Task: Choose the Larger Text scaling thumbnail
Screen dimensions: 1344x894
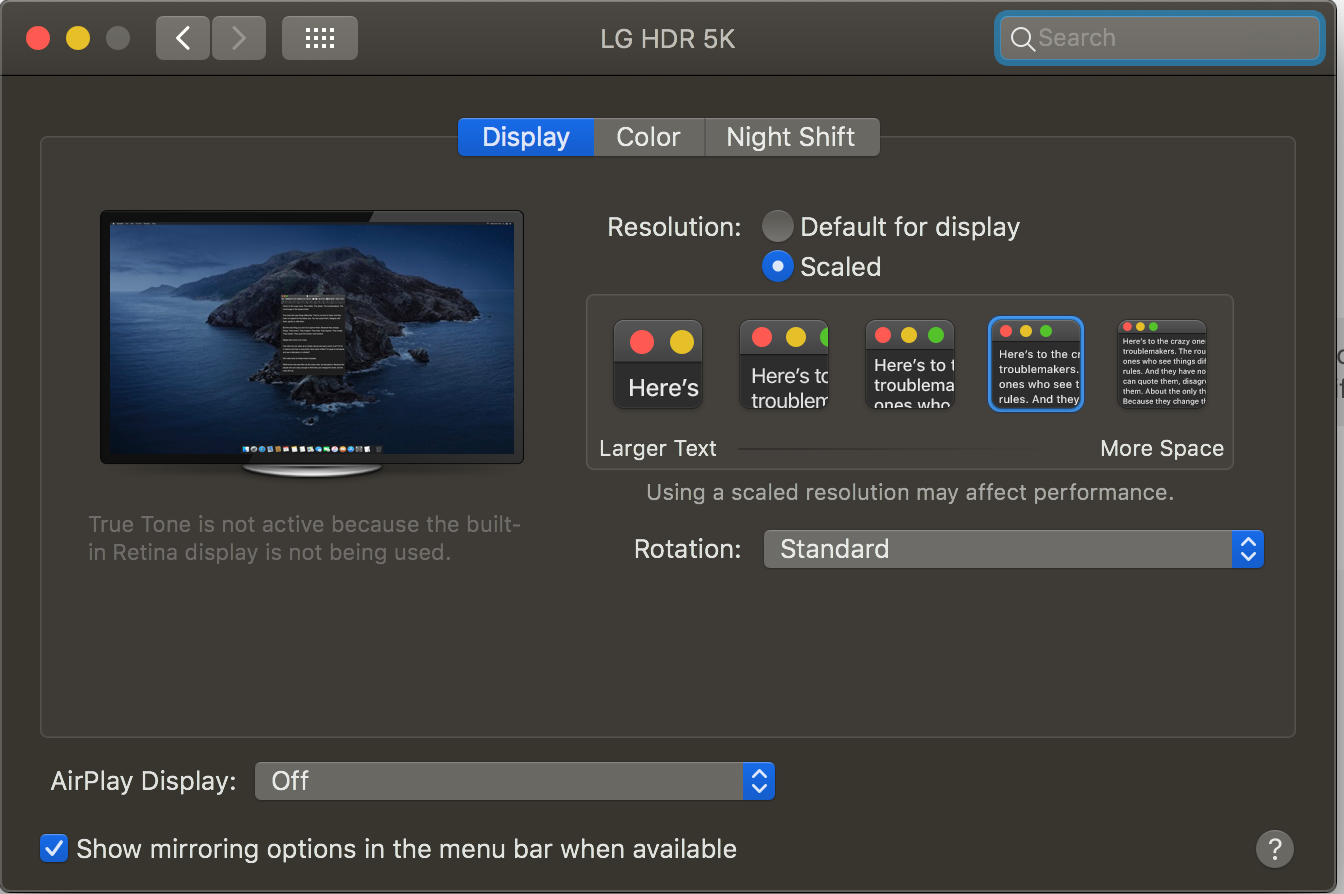Action: tap(658, 364)
